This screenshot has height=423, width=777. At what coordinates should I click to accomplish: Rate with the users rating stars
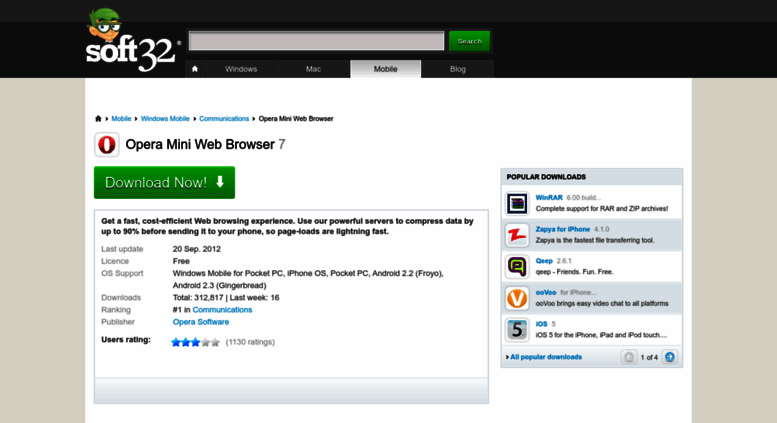click(x=195, y=342)
